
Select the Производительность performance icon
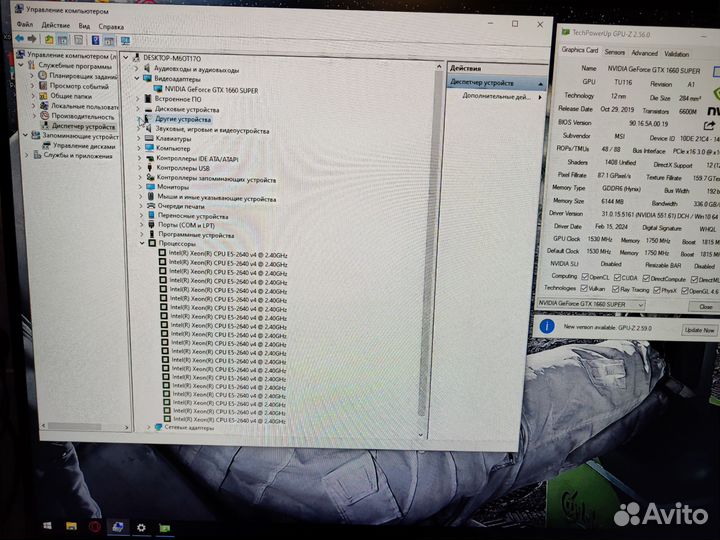tap(45, 116)
